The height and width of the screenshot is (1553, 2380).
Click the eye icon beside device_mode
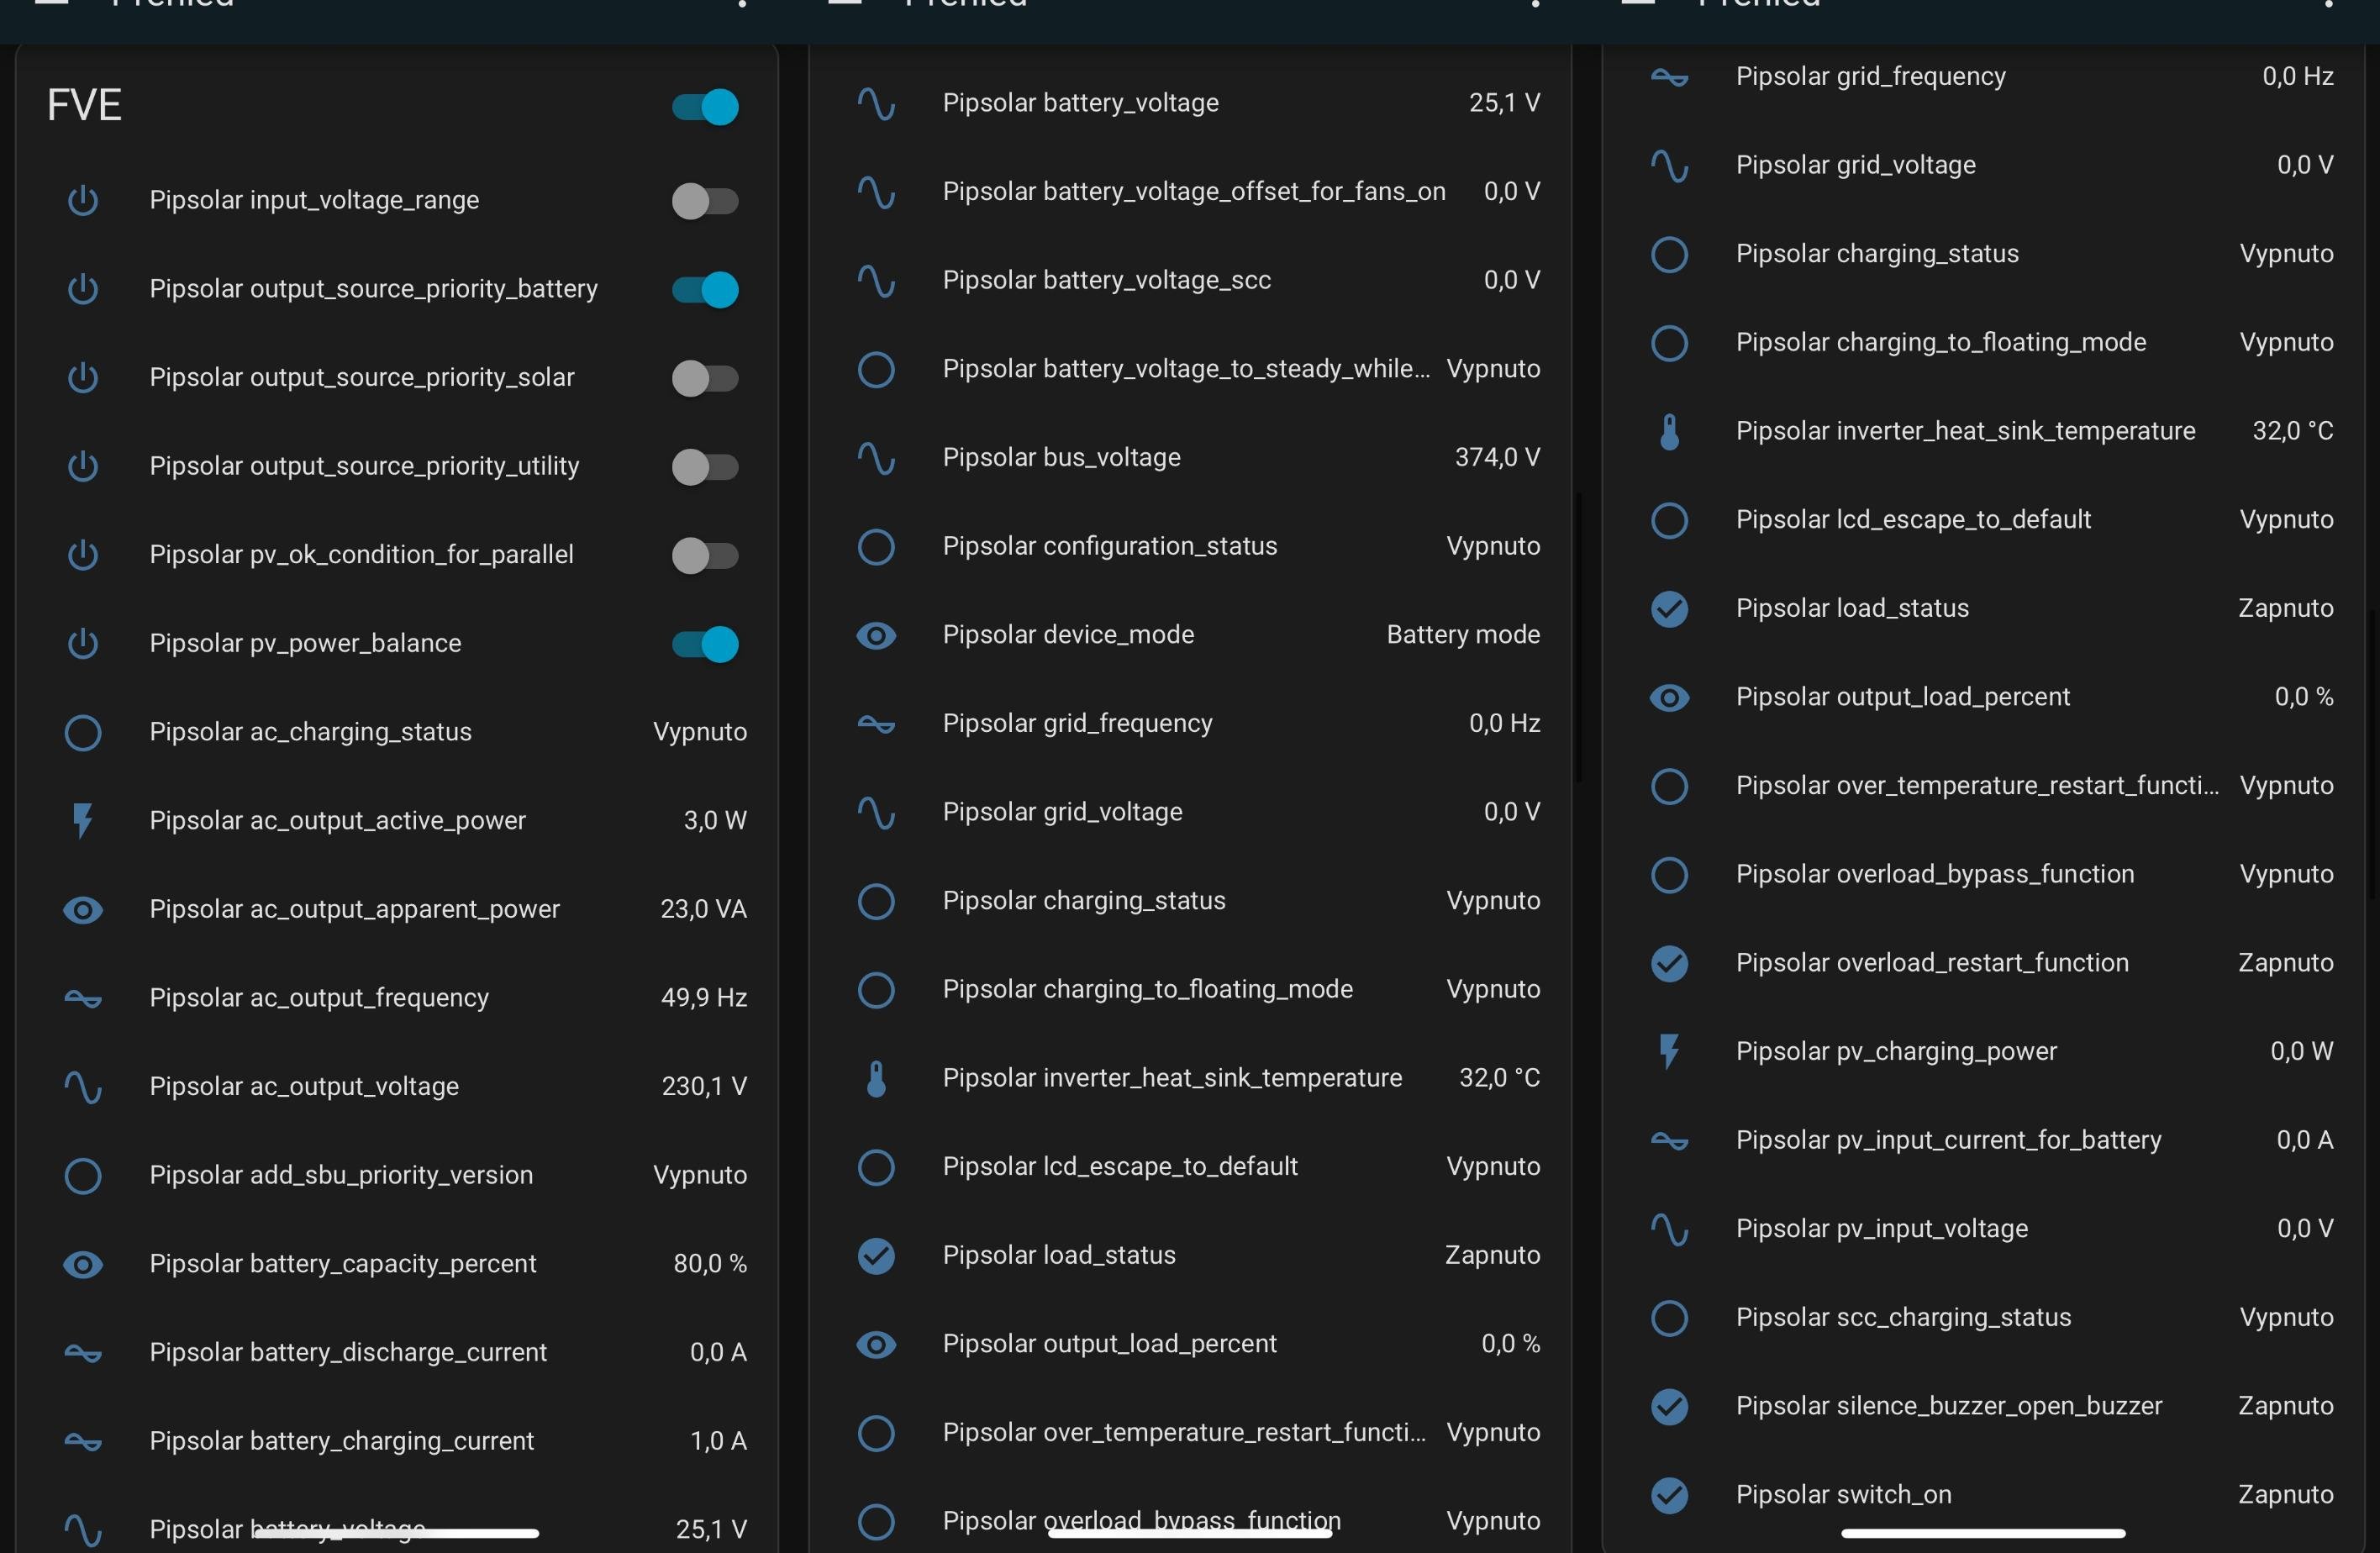point(876,635)
